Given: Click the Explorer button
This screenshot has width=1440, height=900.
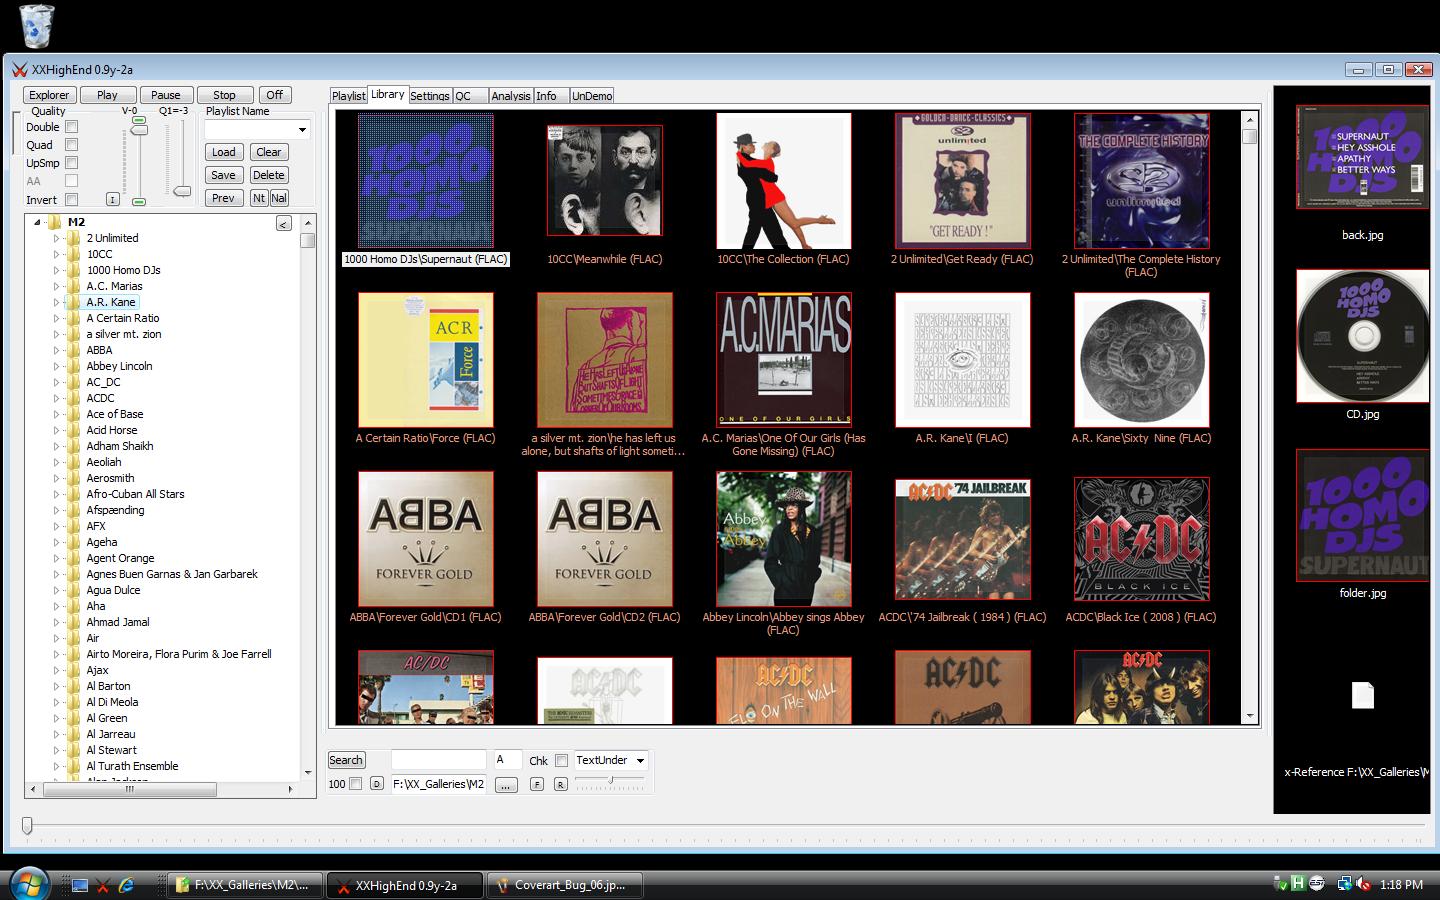Looking at the screenshot, I should (49, 95).
